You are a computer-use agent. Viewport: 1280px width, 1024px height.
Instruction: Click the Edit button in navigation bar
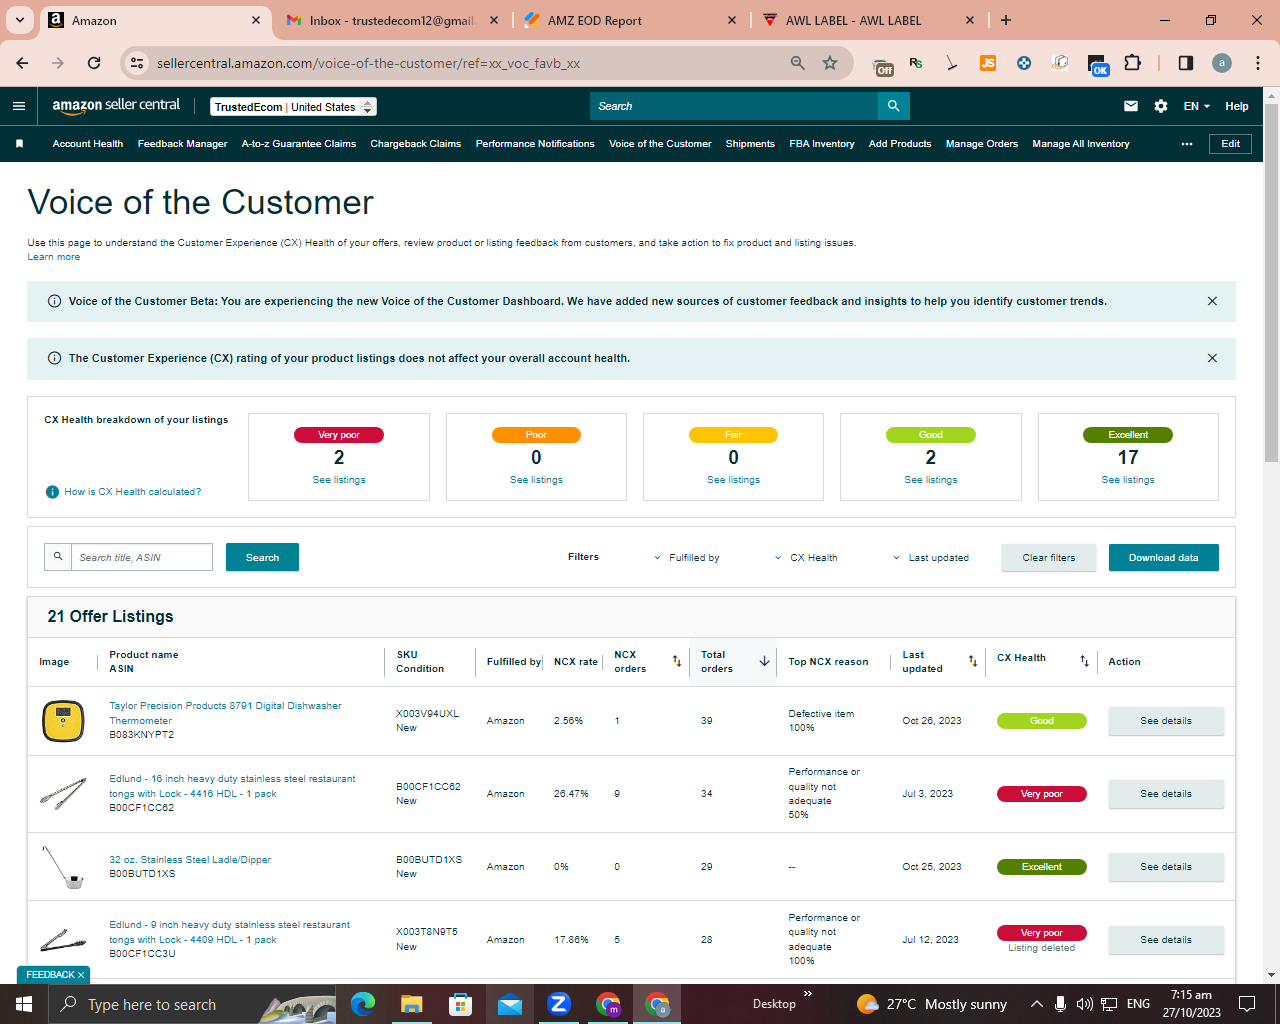(1230, 144)
